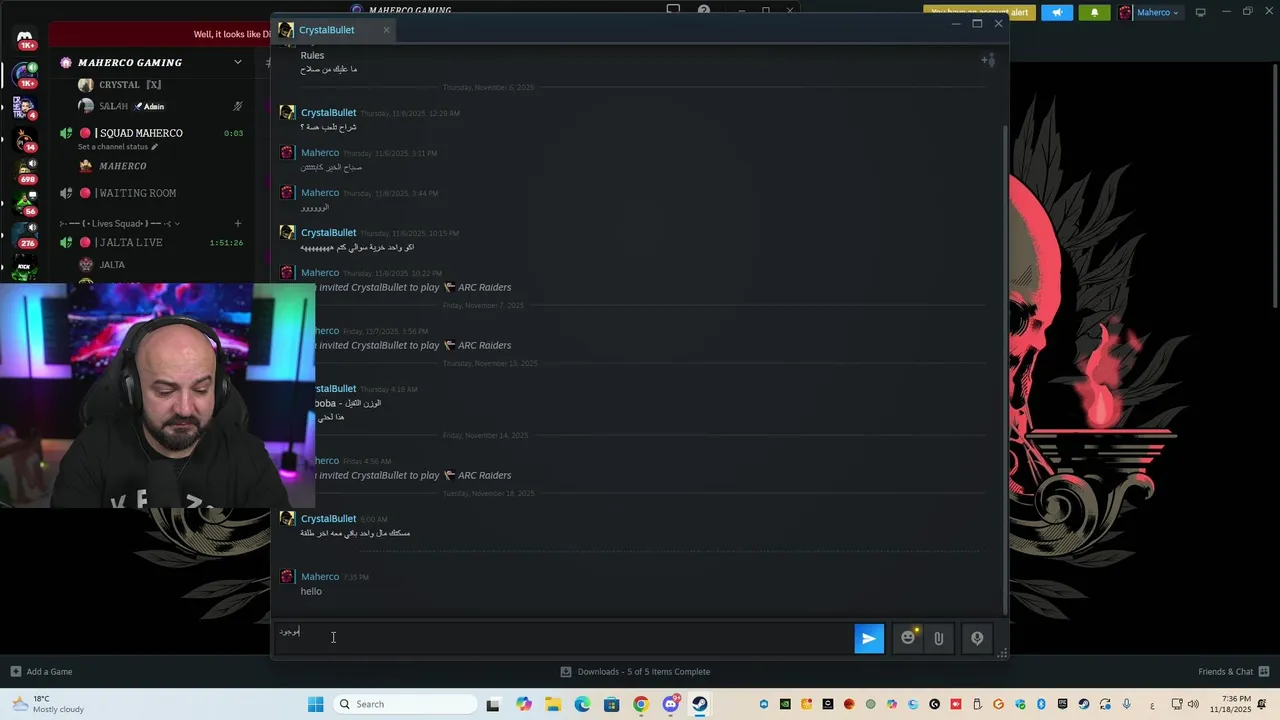Open File Explorer from the taskbar
The image size is (1280, 720).
click(x=553, y=704)
